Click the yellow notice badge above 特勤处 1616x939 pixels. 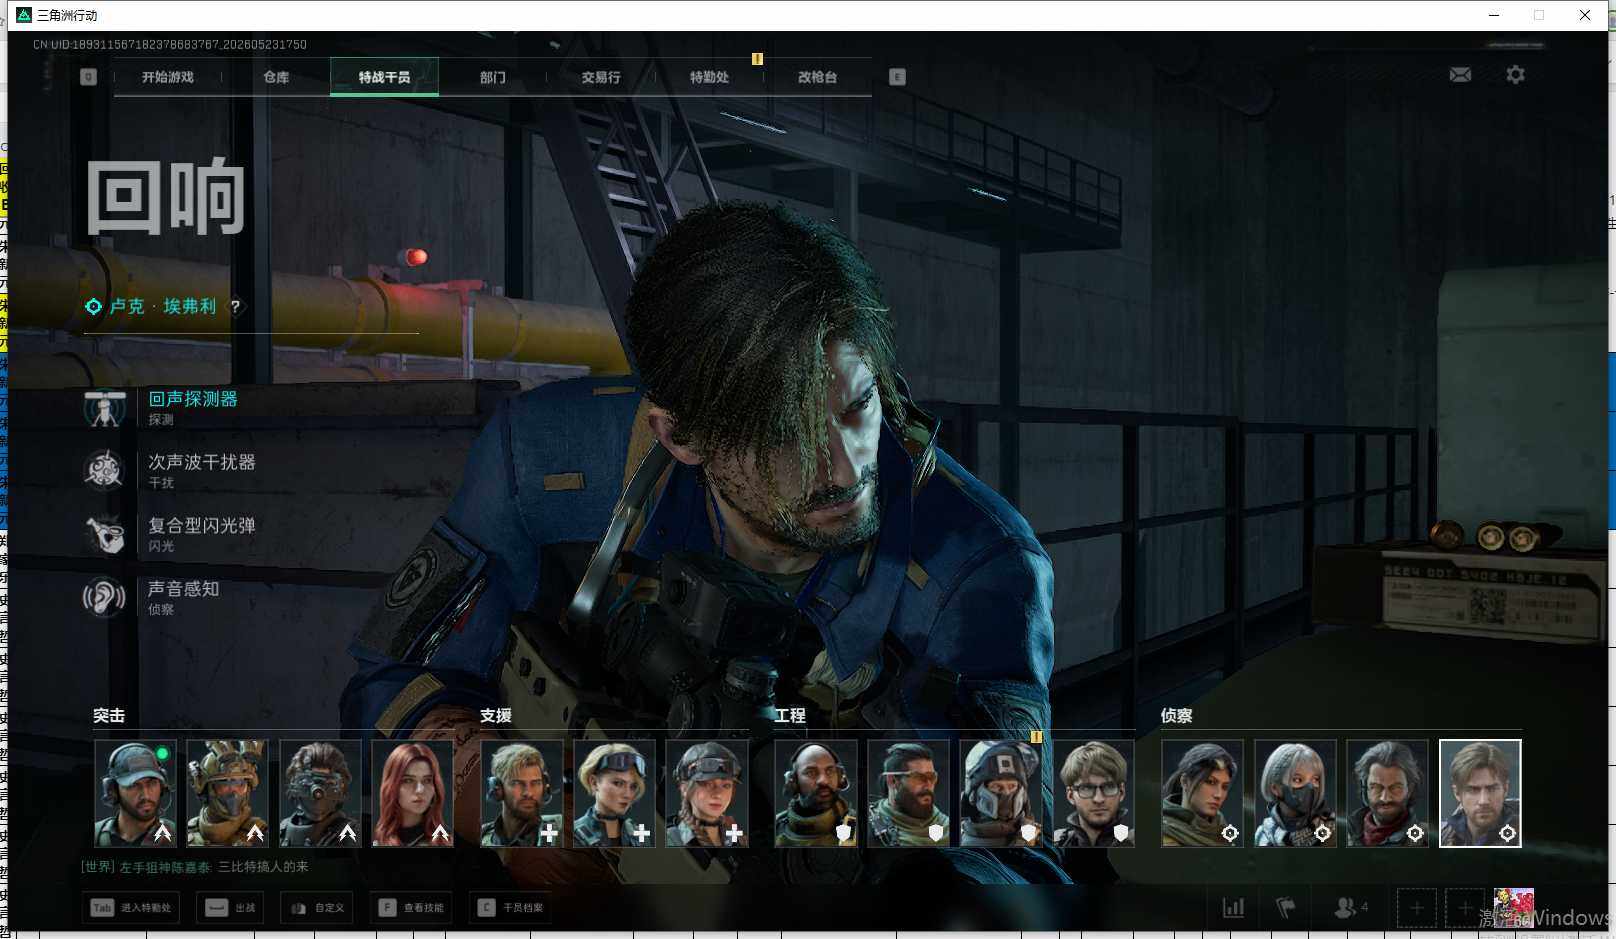(757, 59)
